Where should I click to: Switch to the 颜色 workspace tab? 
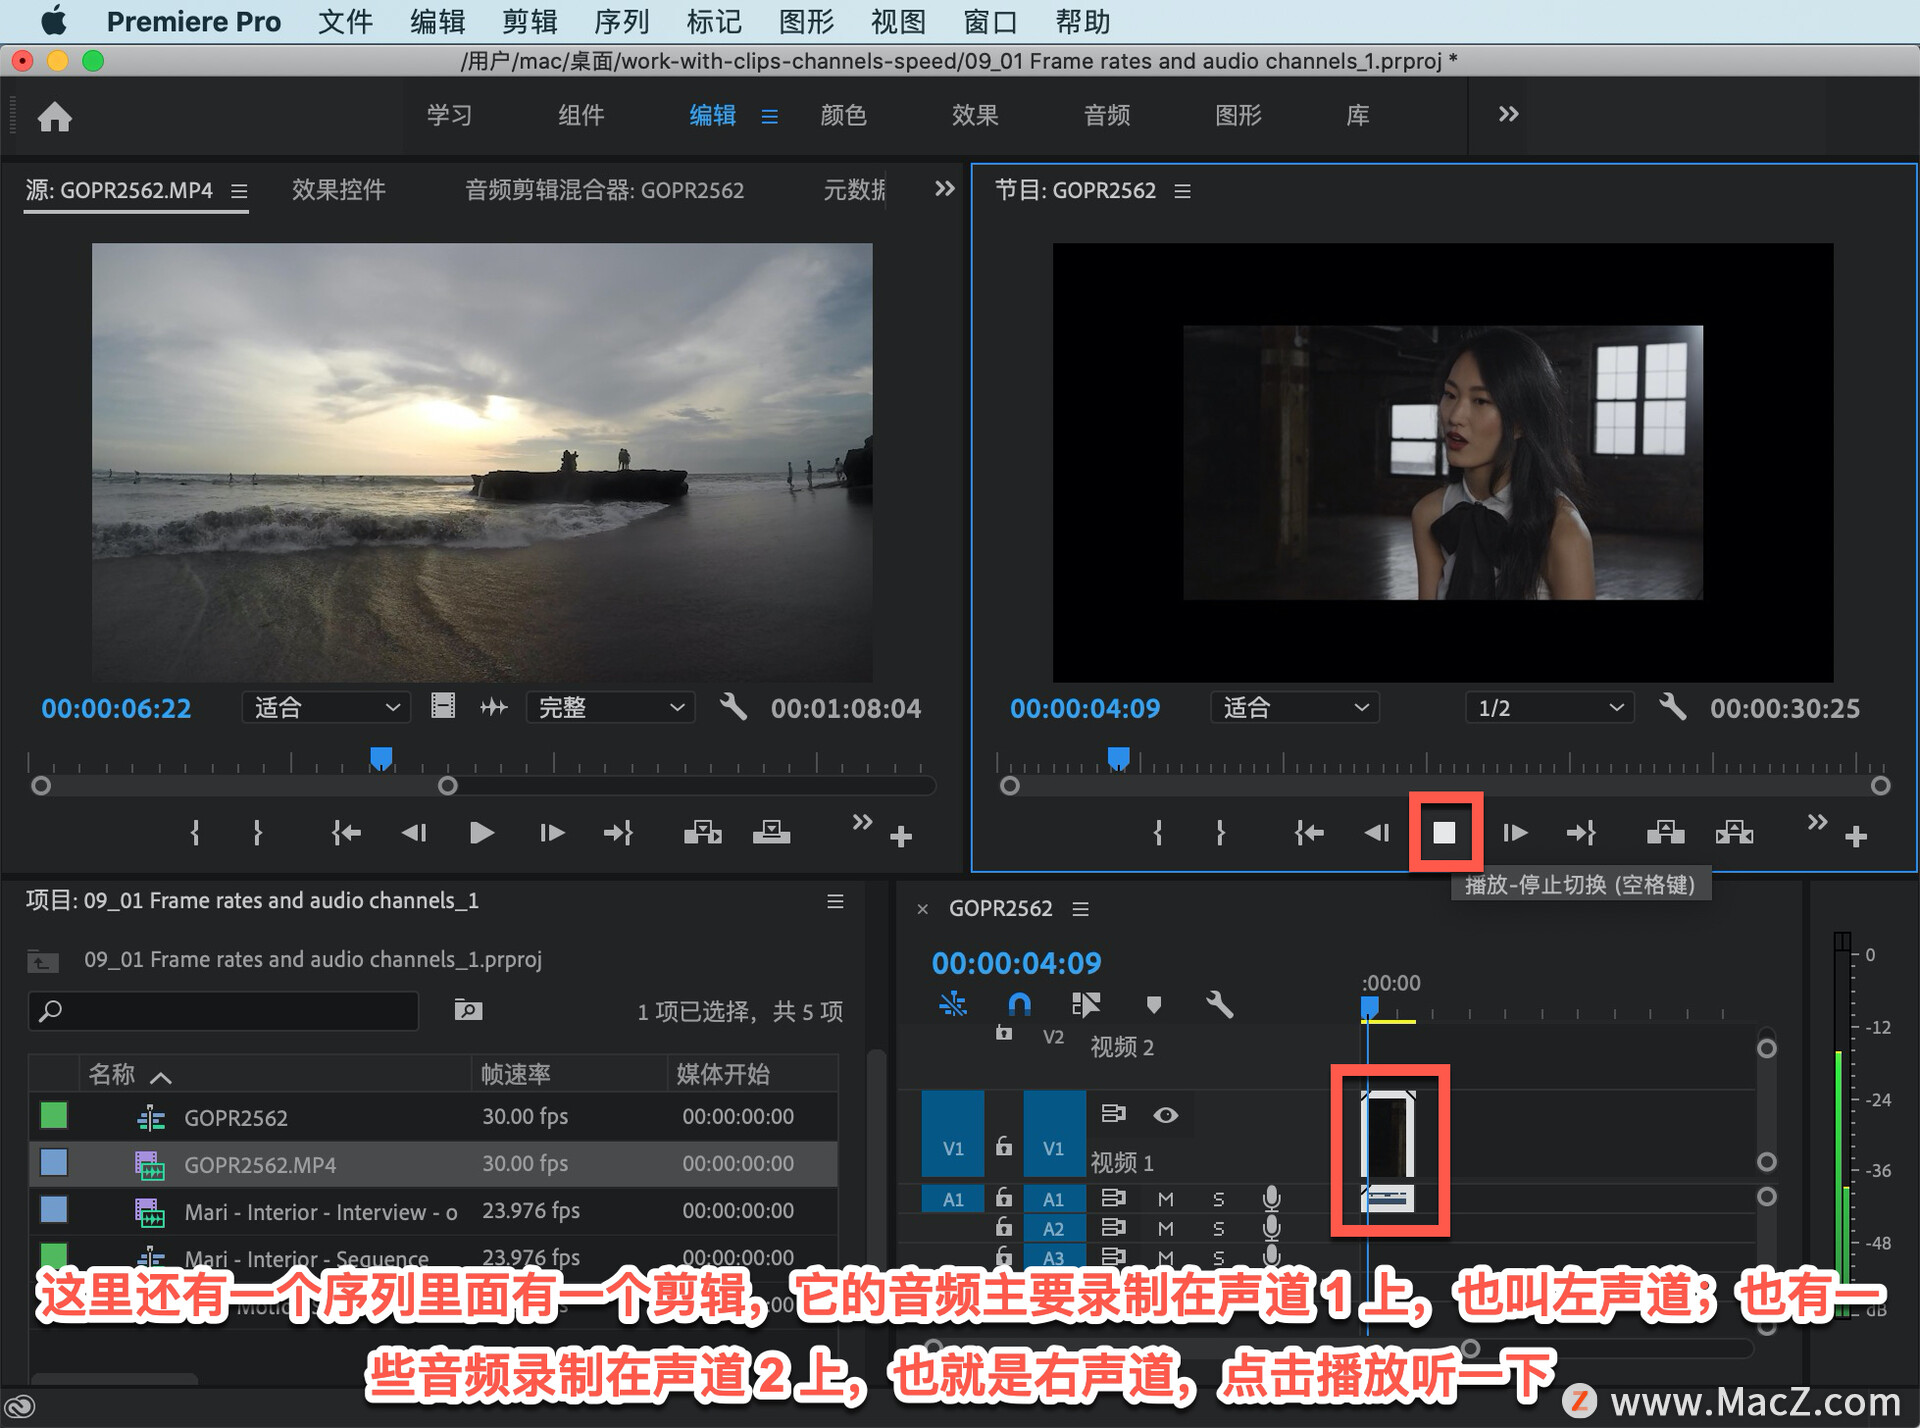click(x=845, y=115)
